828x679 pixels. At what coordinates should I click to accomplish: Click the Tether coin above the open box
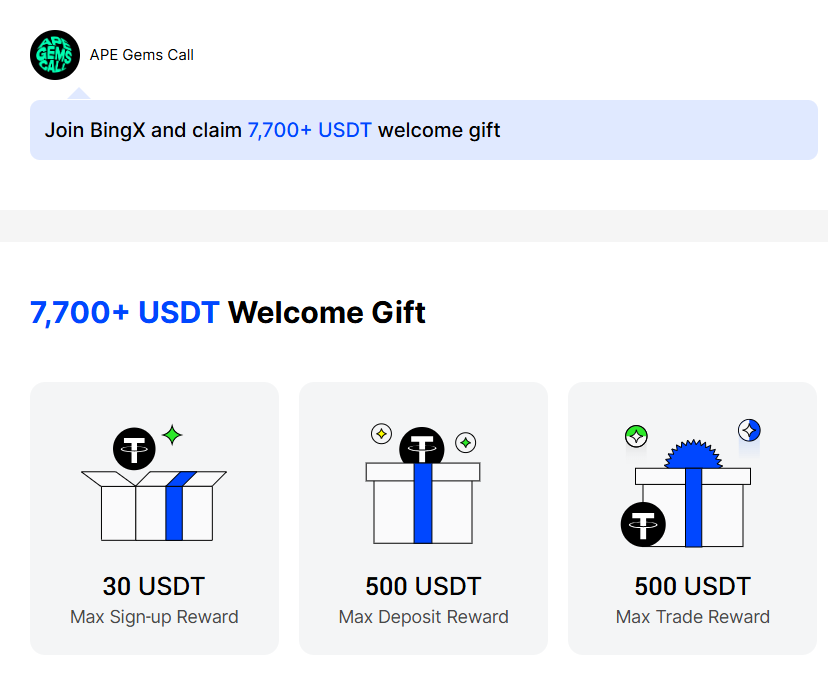coord(134,449)
